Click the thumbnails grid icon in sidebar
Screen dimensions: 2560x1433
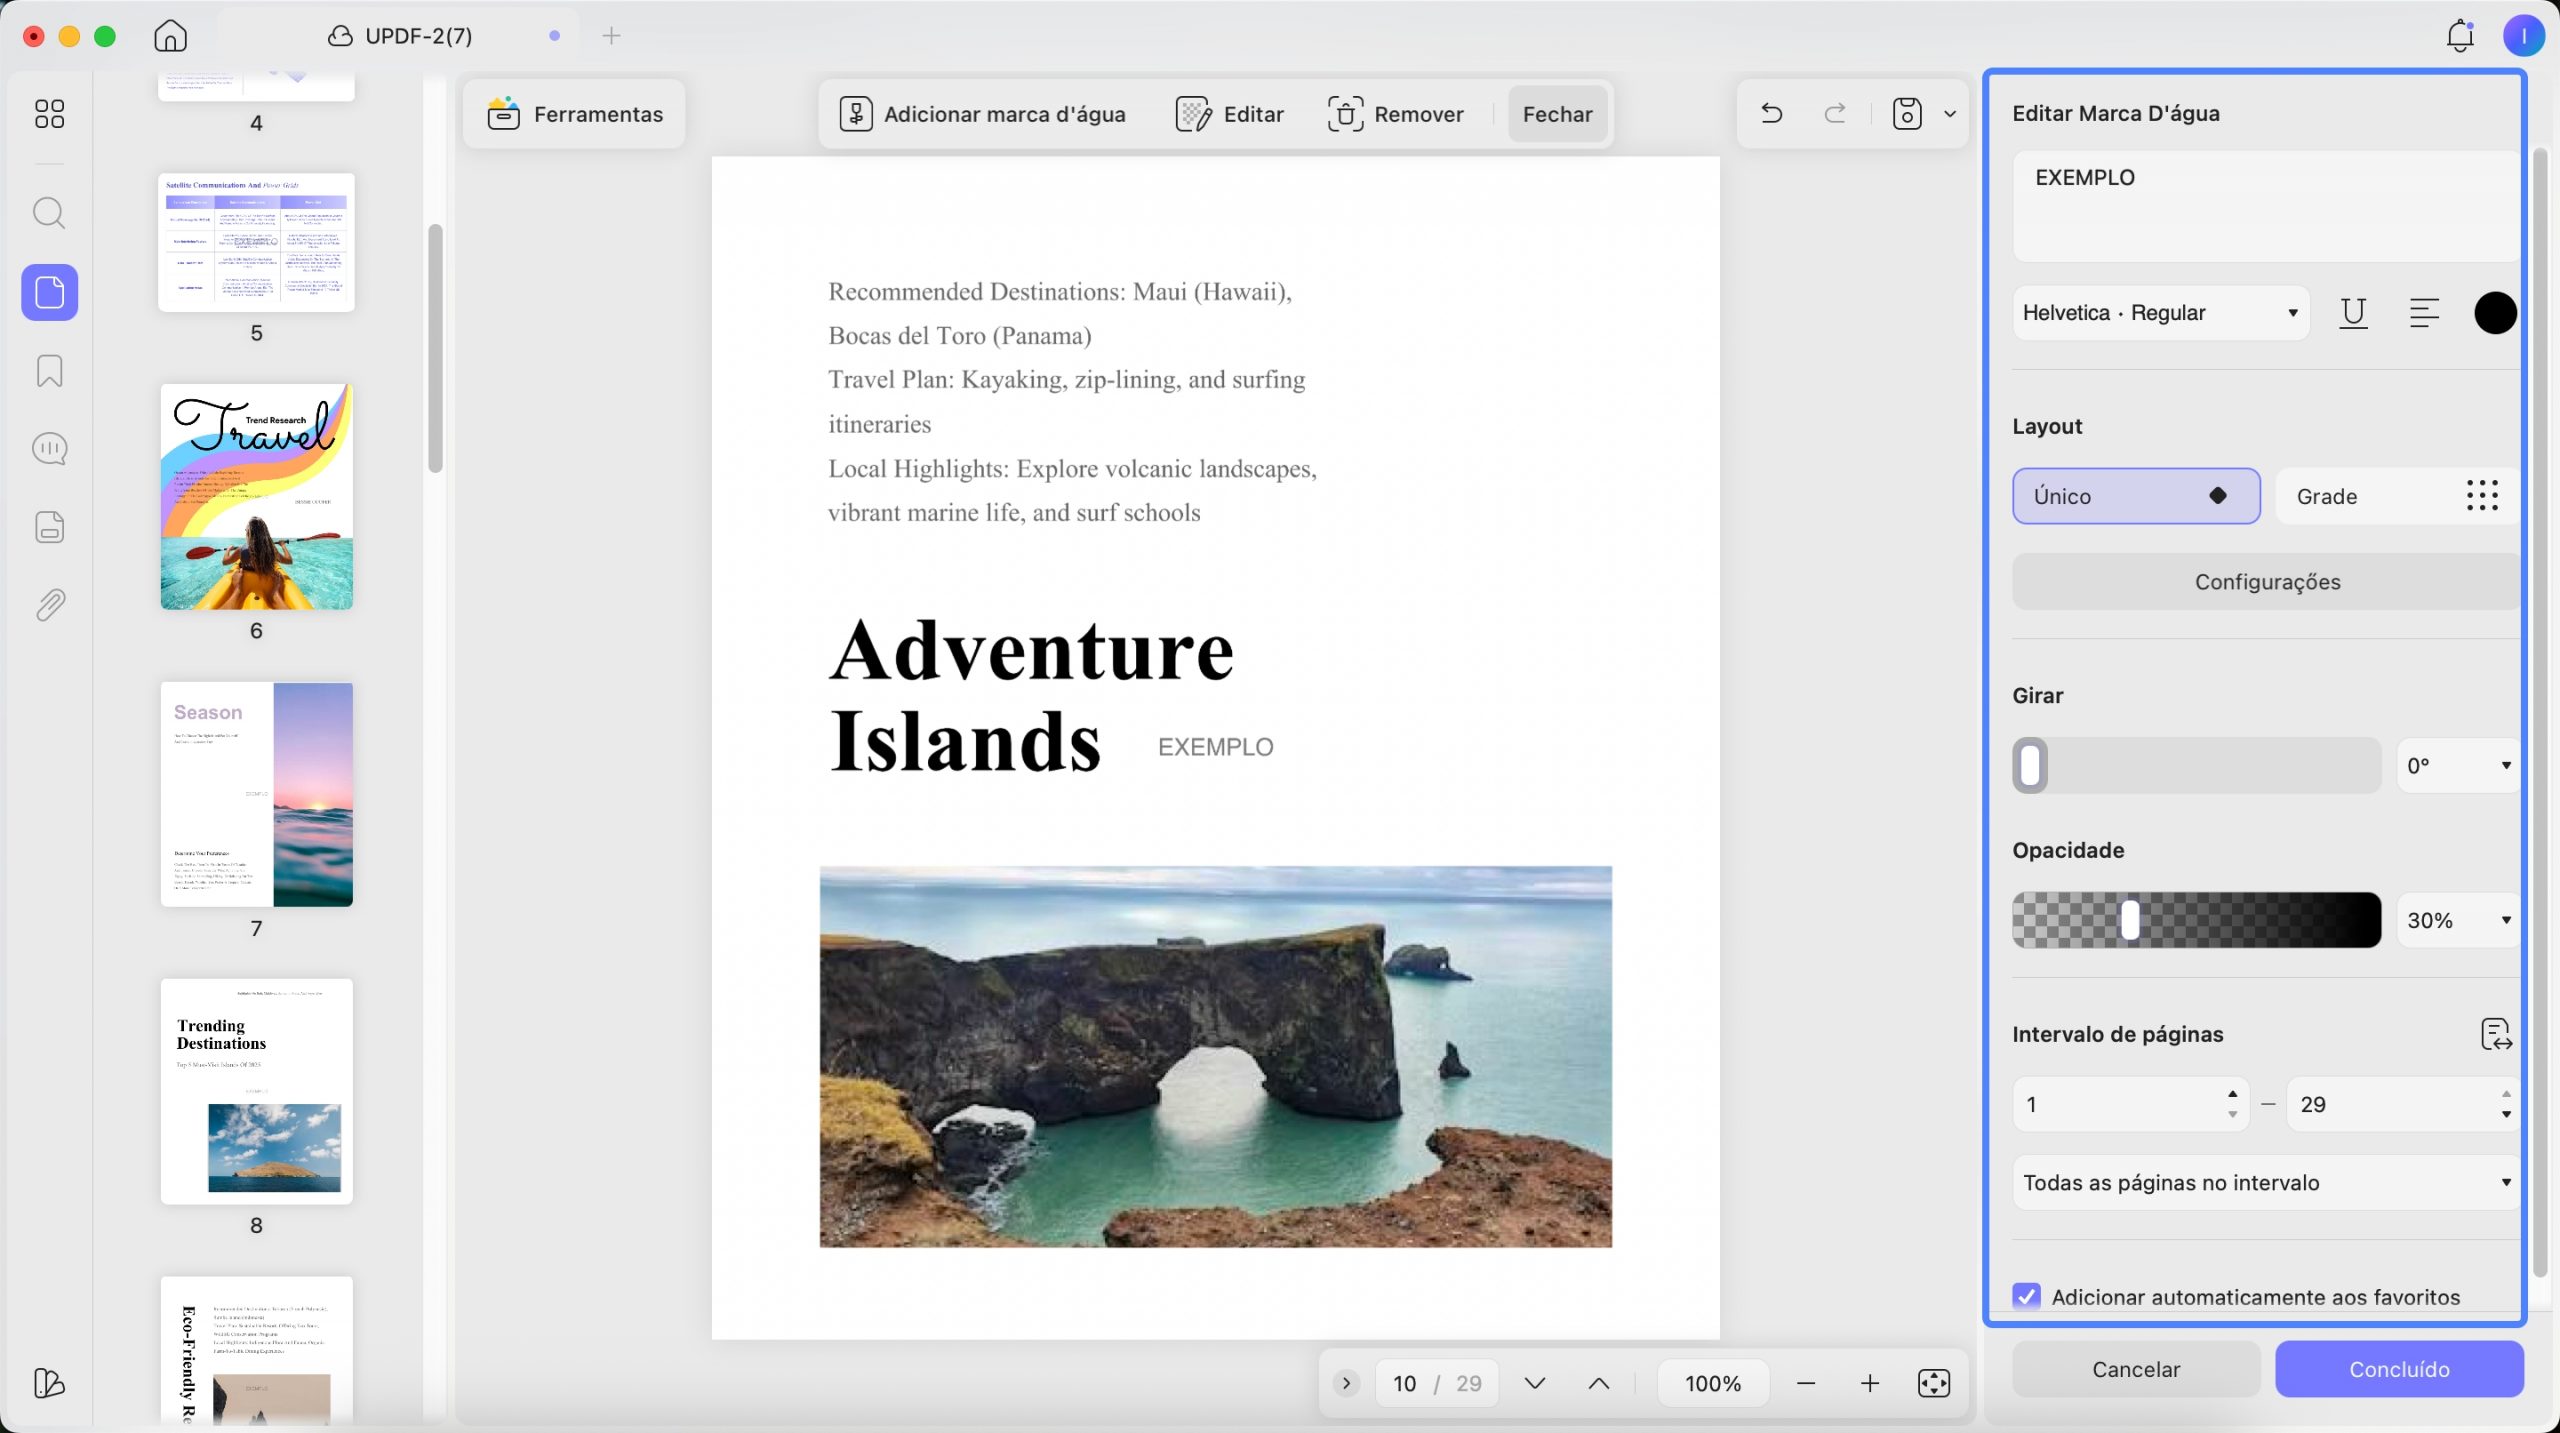coord(49,113)
